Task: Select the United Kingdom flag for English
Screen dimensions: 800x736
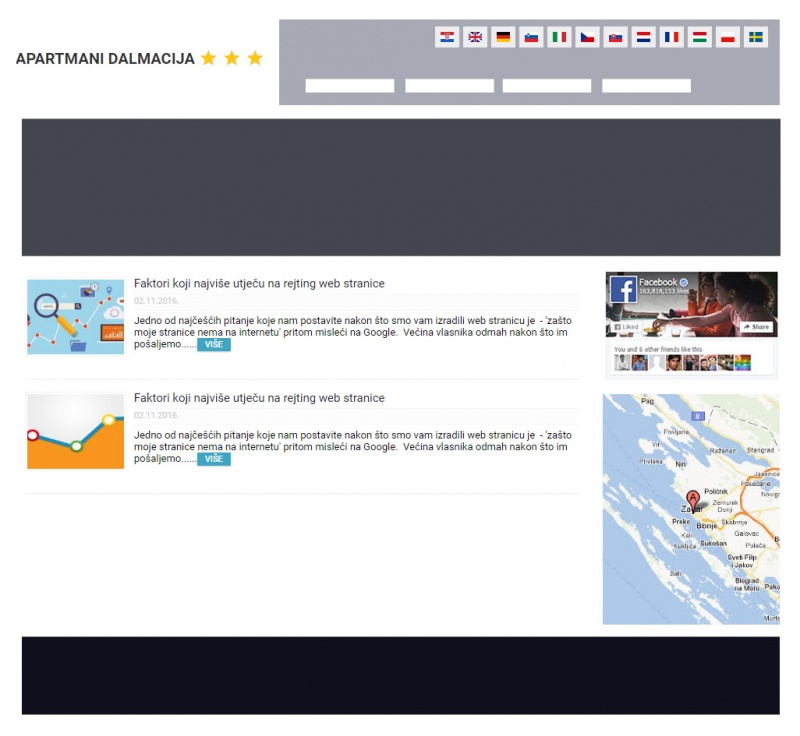Action: click(x=475, y=38)
